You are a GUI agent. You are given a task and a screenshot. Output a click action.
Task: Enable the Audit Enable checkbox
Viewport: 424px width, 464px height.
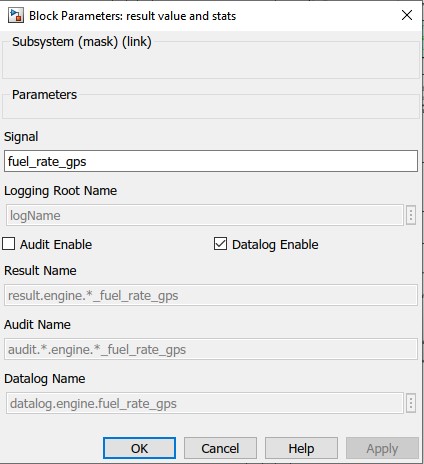click(9, 244)
